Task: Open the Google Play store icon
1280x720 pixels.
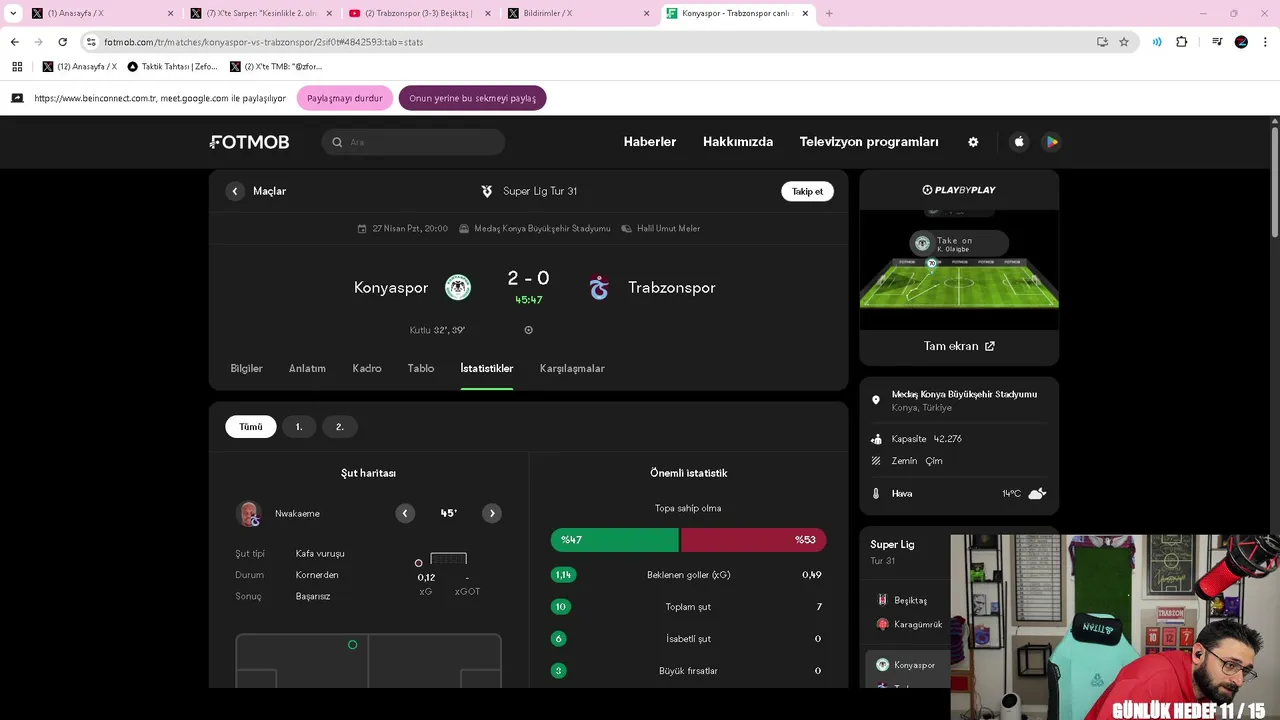Action: pos(1051,142)
